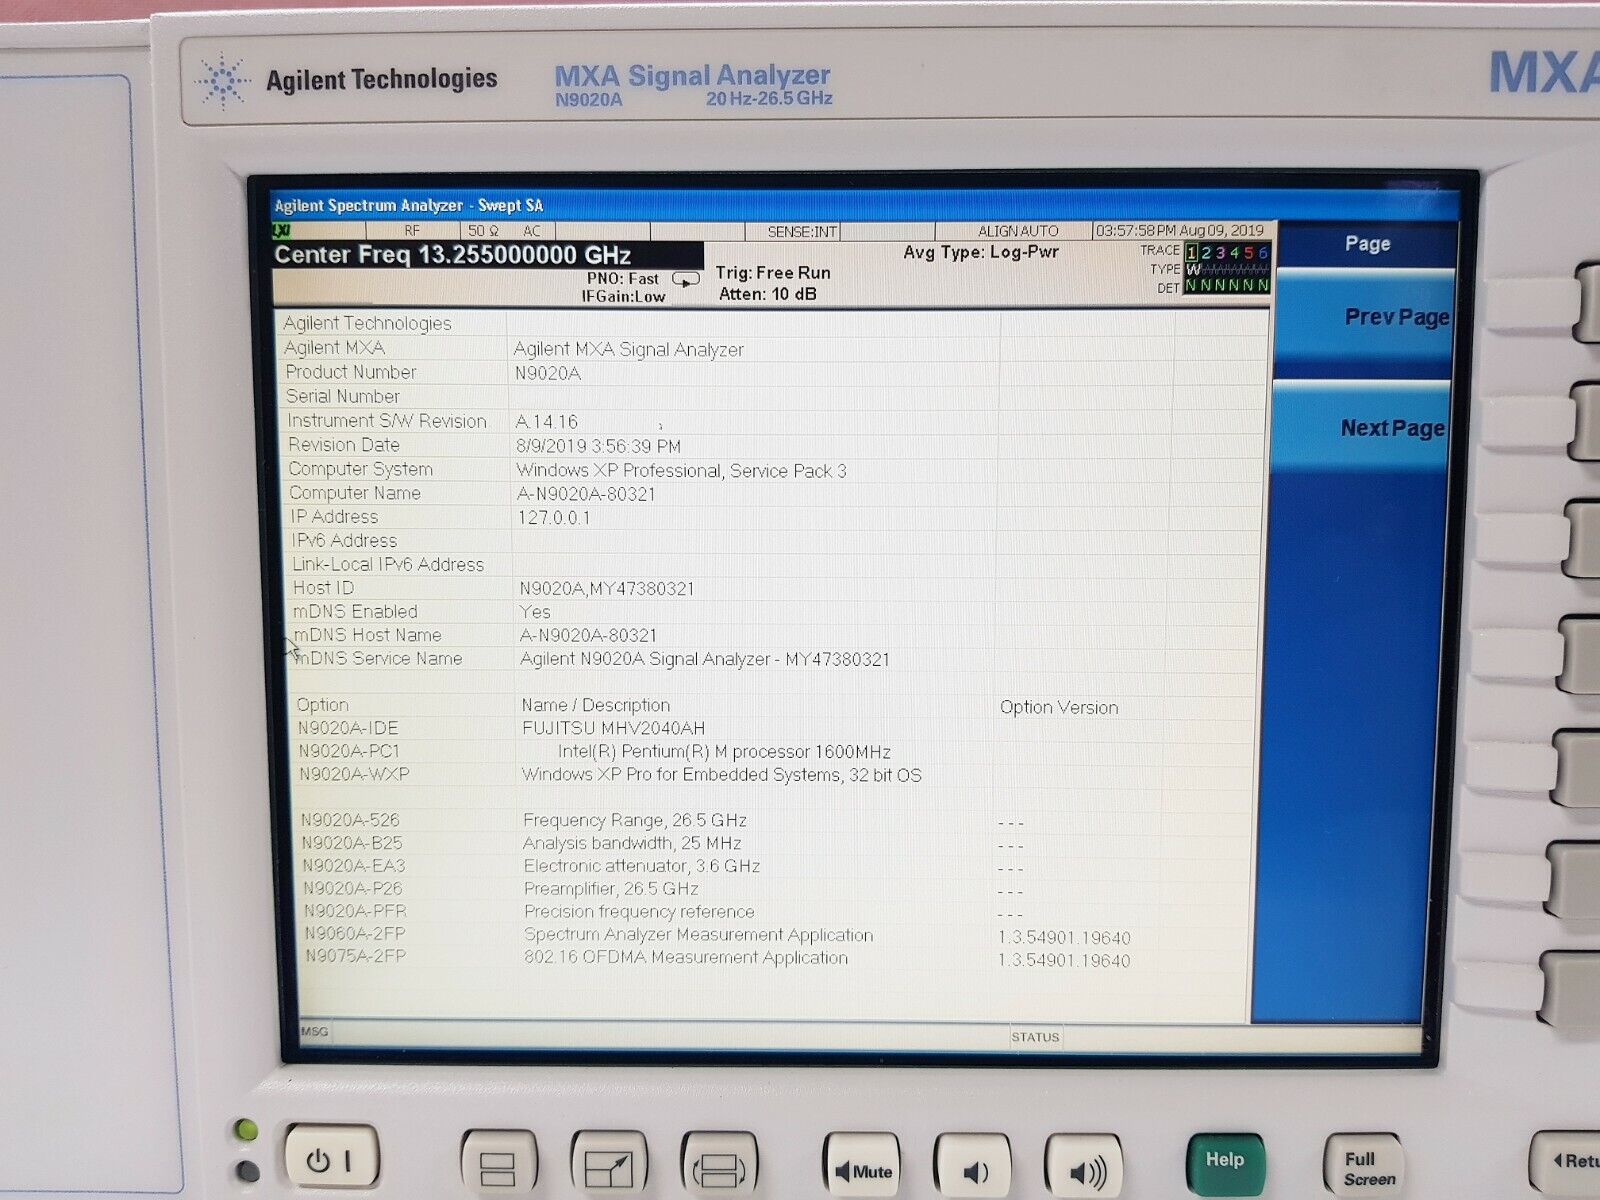Select the zoom window hardware key
Image resolution: width=1600 pixels, height=1200 pixels.
pos(608,1166)
